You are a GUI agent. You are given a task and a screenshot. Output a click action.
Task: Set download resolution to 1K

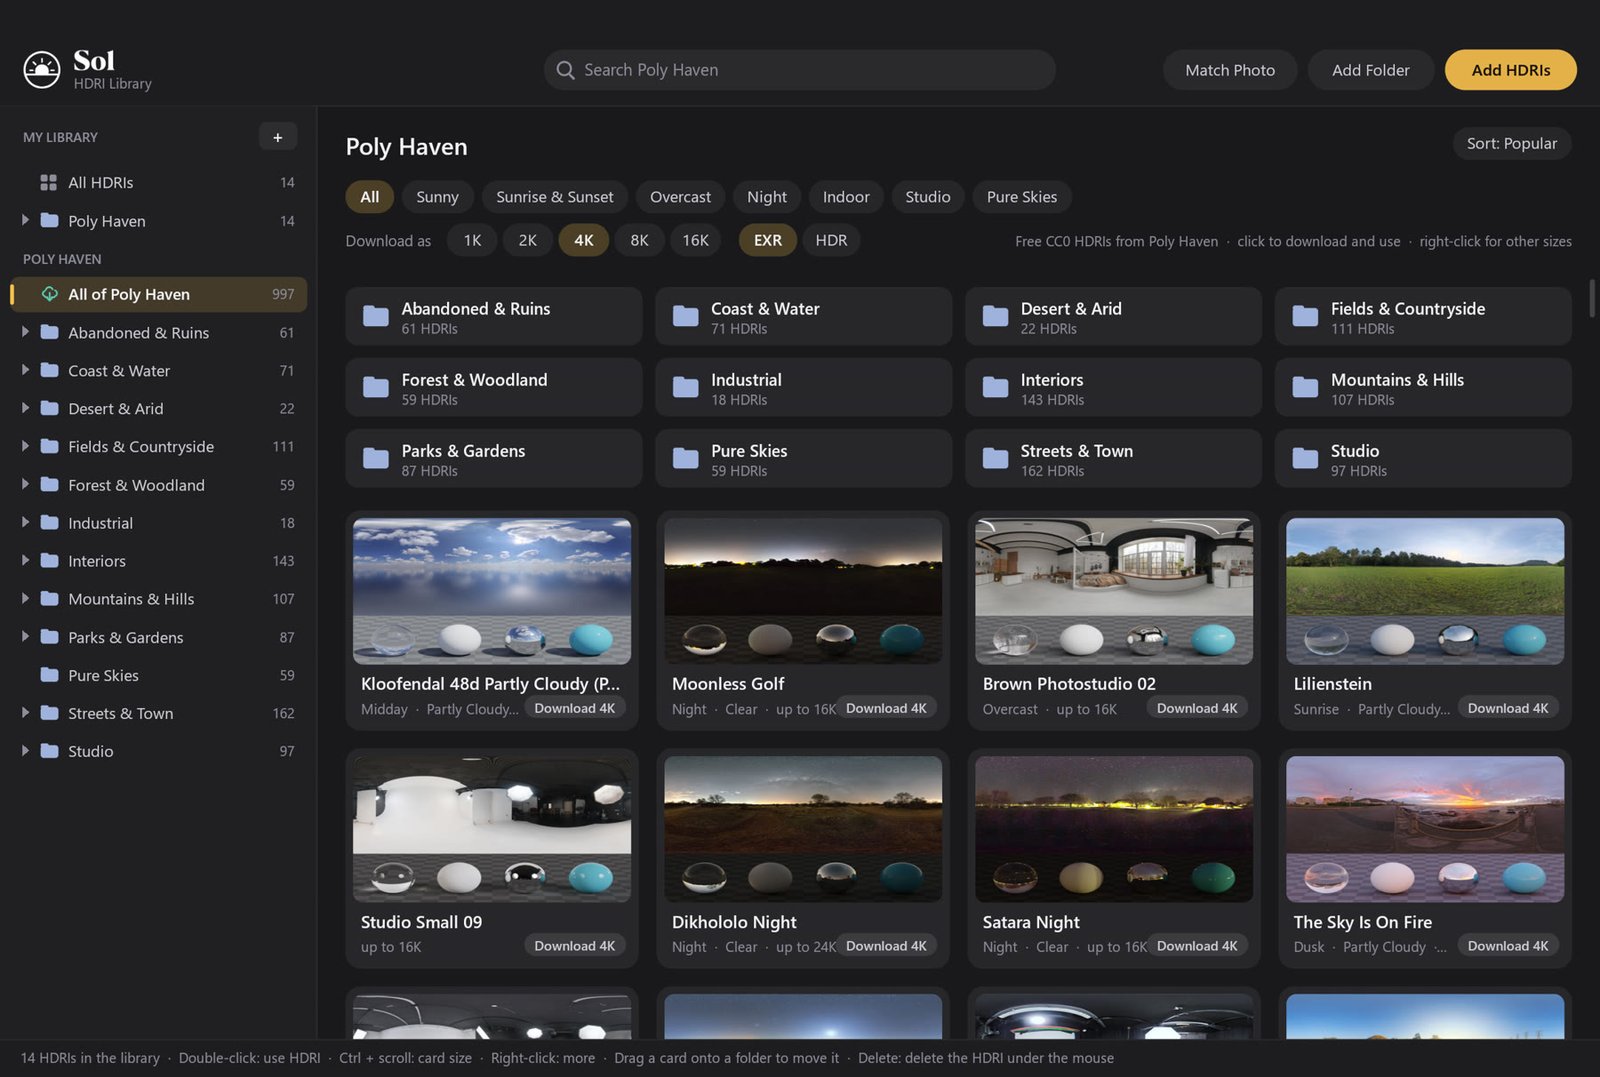(x=472, y=240)
